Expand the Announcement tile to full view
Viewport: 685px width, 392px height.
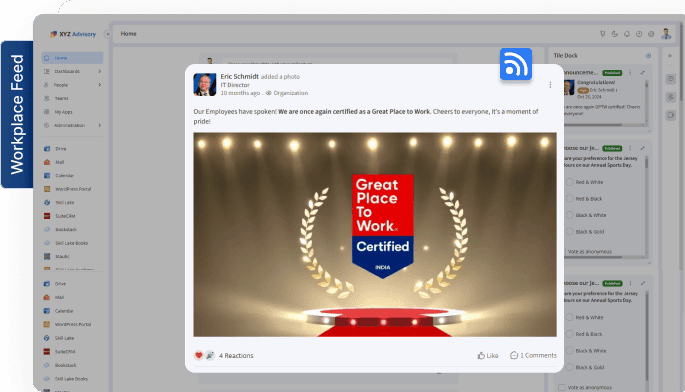point(643,73)
